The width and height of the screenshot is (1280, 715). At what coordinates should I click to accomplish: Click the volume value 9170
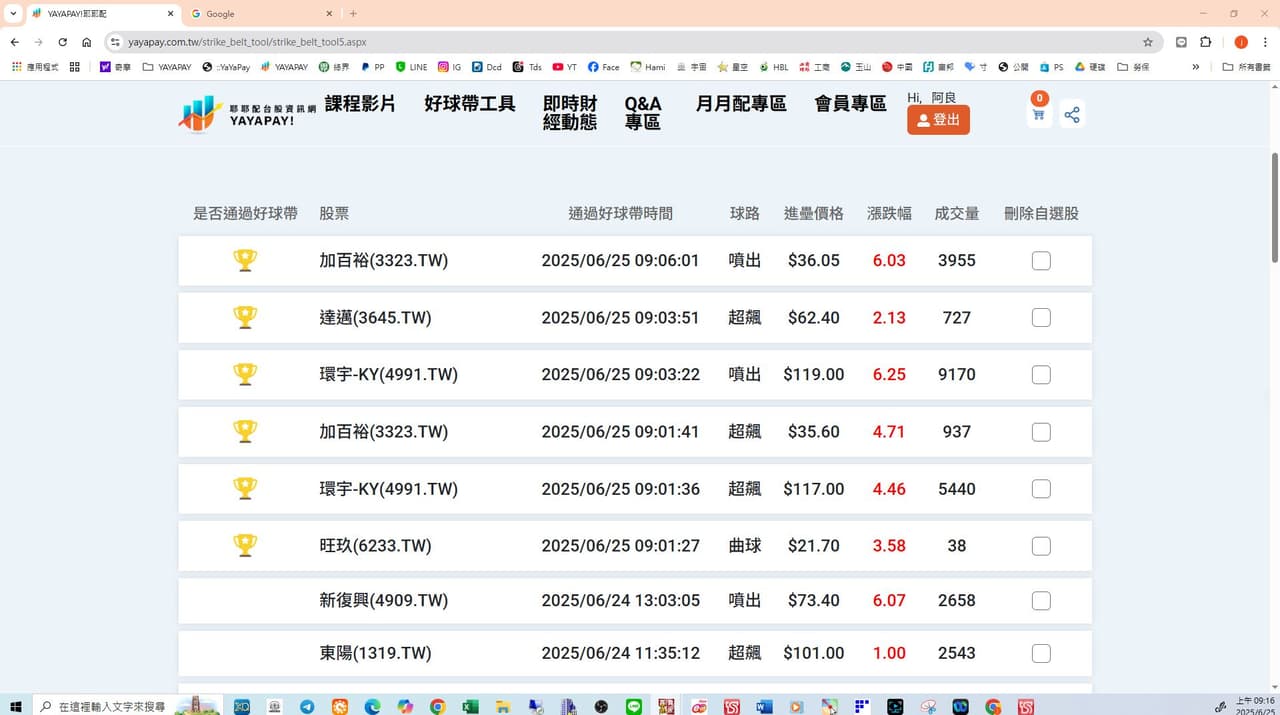pyautogui.click(x=957, y=374)
